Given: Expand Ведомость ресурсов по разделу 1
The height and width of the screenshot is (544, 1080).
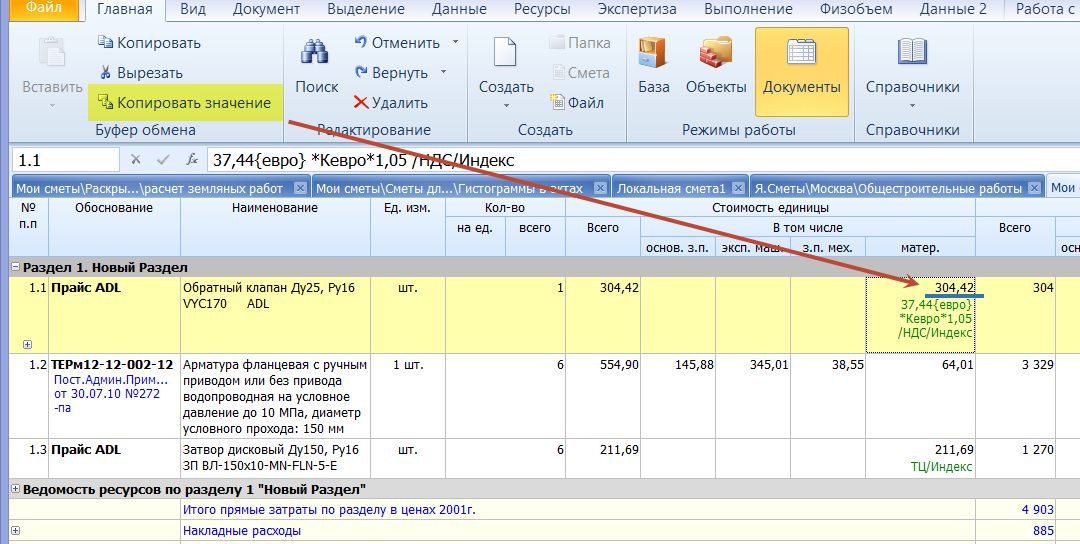Looking at the screenshot, I should 16,489.
